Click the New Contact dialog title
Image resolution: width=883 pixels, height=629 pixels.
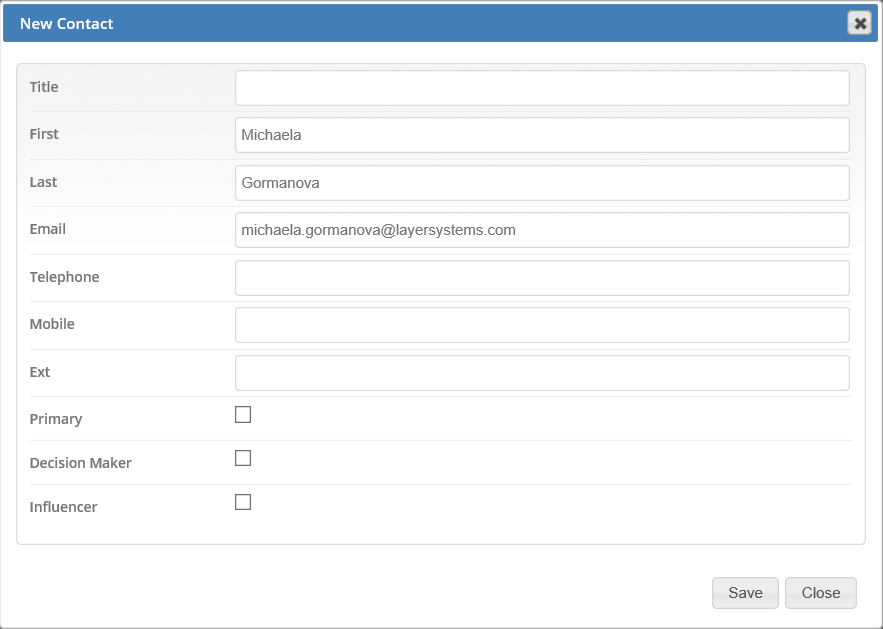[66, 24]
